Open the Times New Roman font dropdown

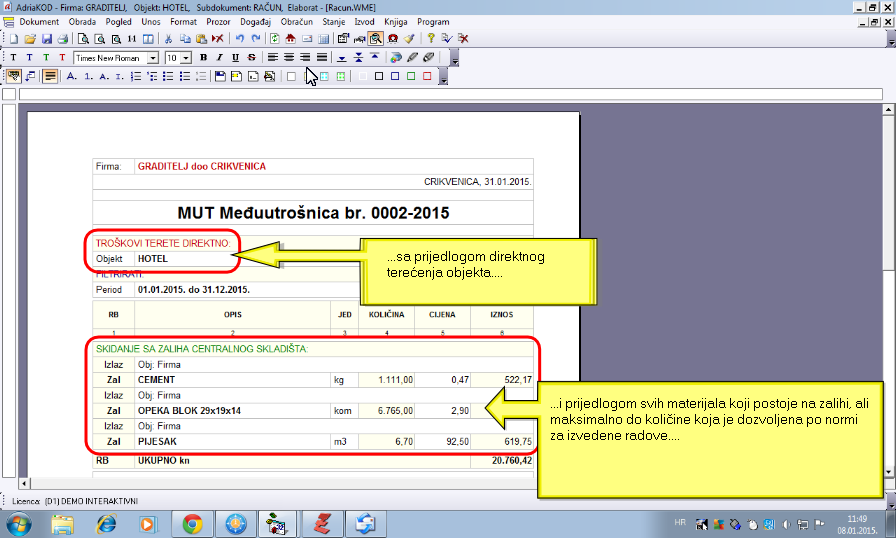coord(153,58)
